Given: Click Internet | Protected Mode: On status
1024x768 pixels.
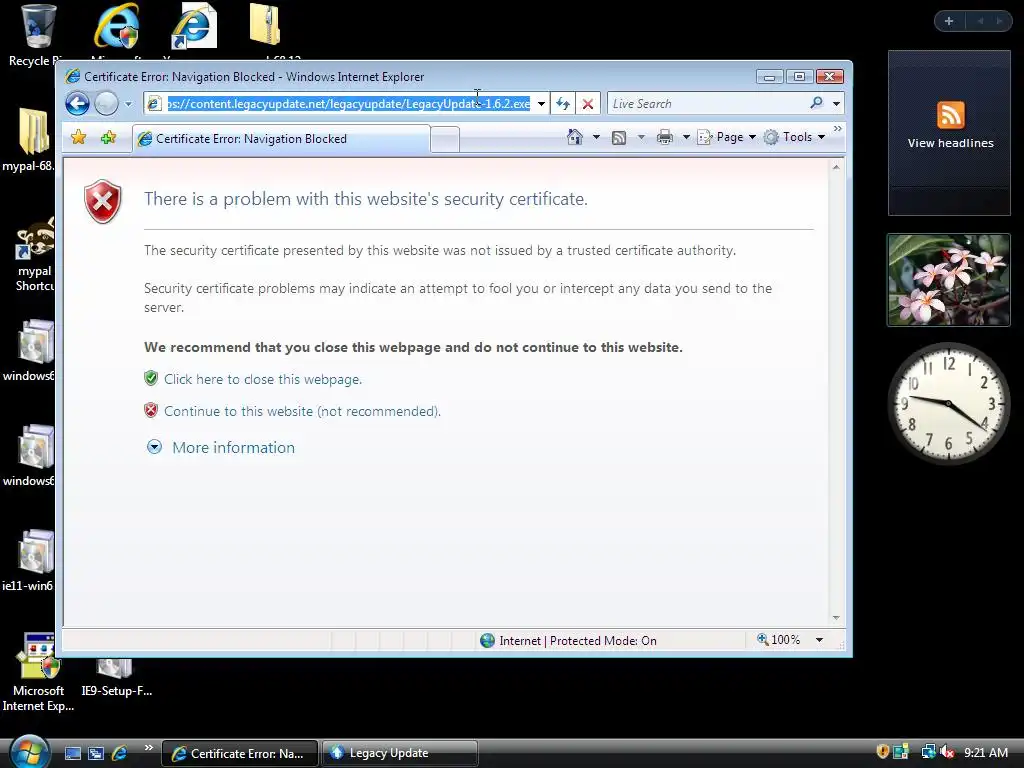Looking at the screenshot, I should [568, 641].
